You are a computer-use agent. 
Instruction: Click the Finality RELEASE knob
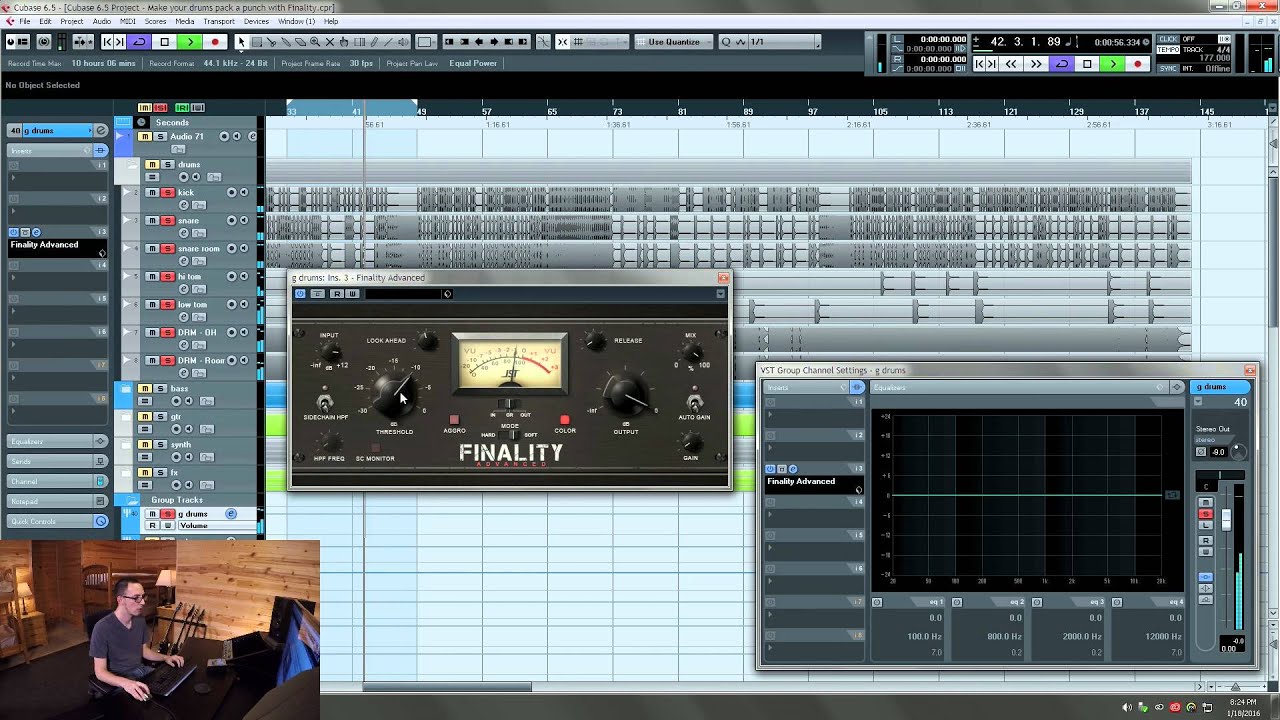click(x=594, y=341)
